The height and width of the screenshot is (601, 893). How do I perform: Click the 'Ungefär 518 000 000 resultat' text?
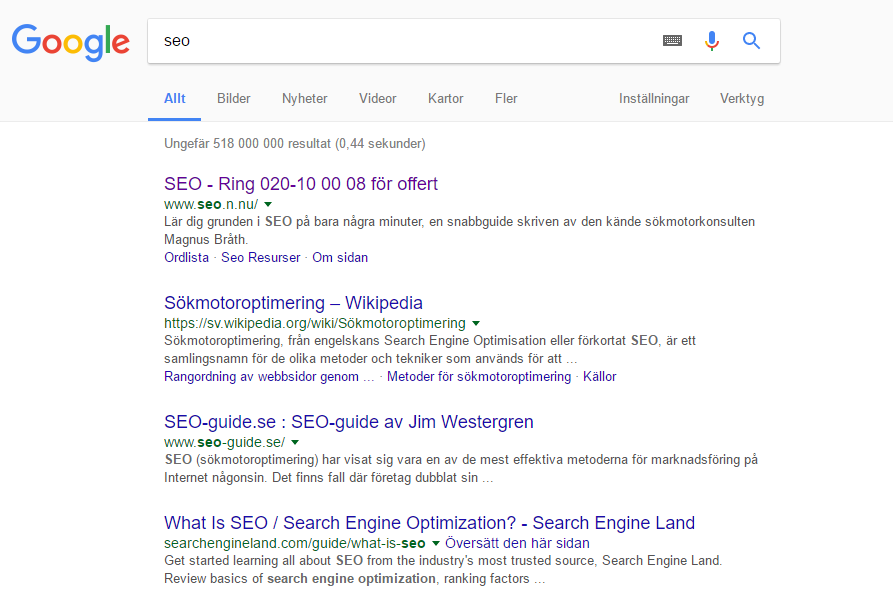coord(294,144)
